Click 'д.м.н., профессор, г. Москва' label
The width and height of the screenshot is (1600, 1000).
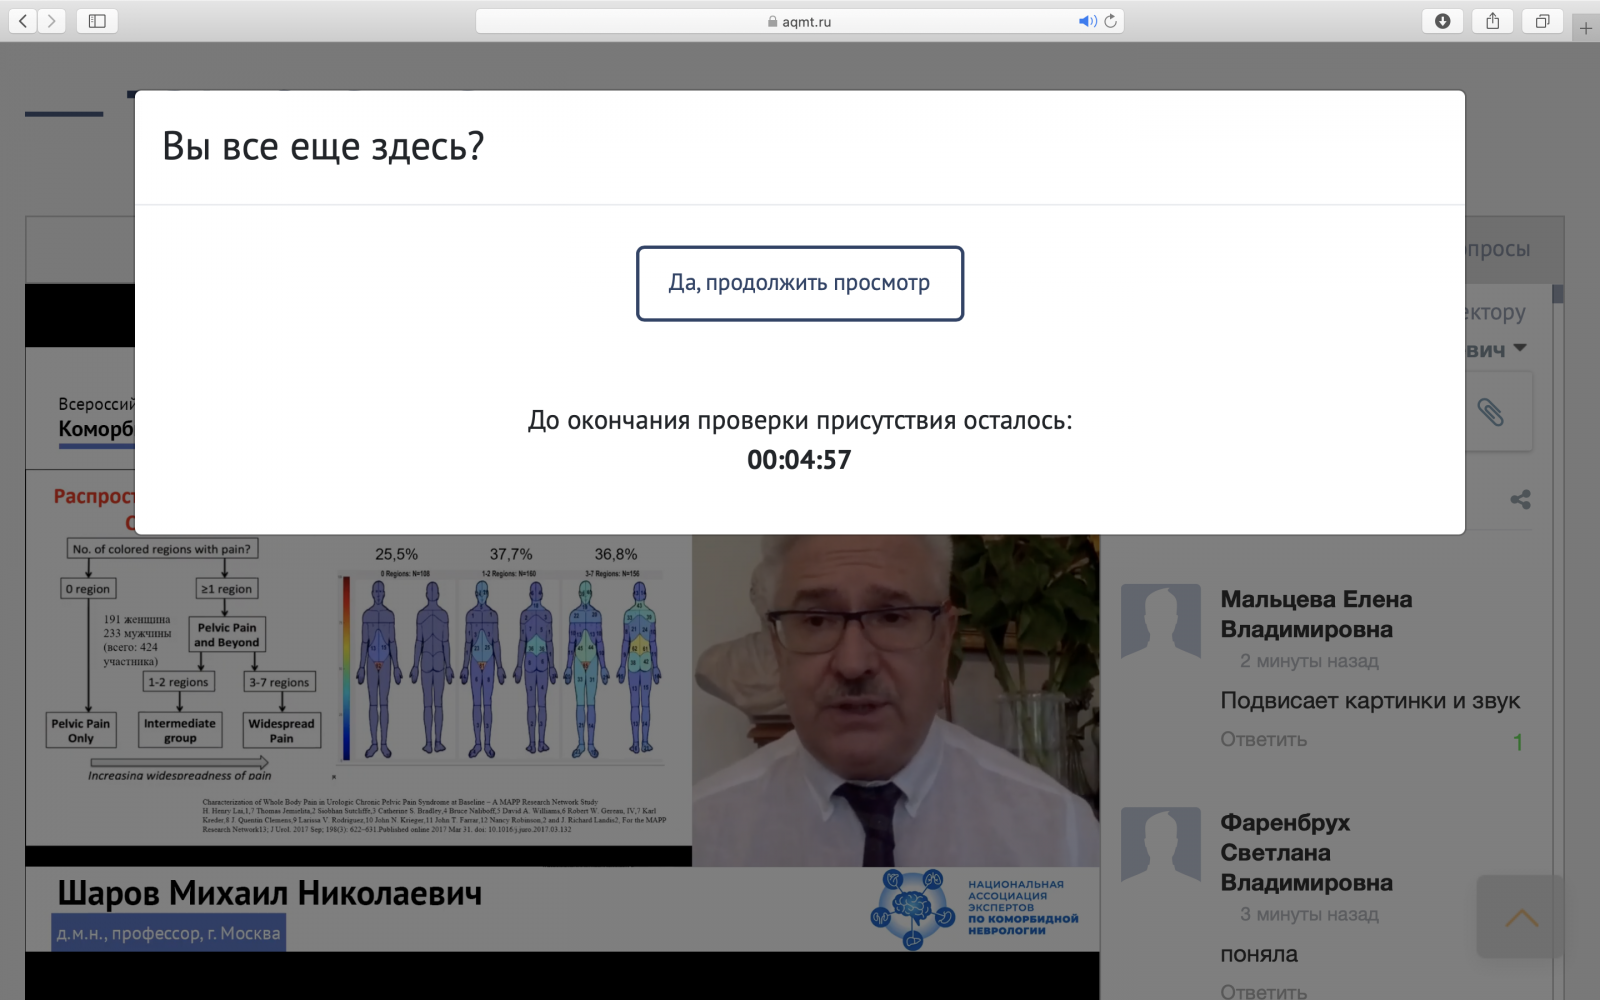pos(168,933)
